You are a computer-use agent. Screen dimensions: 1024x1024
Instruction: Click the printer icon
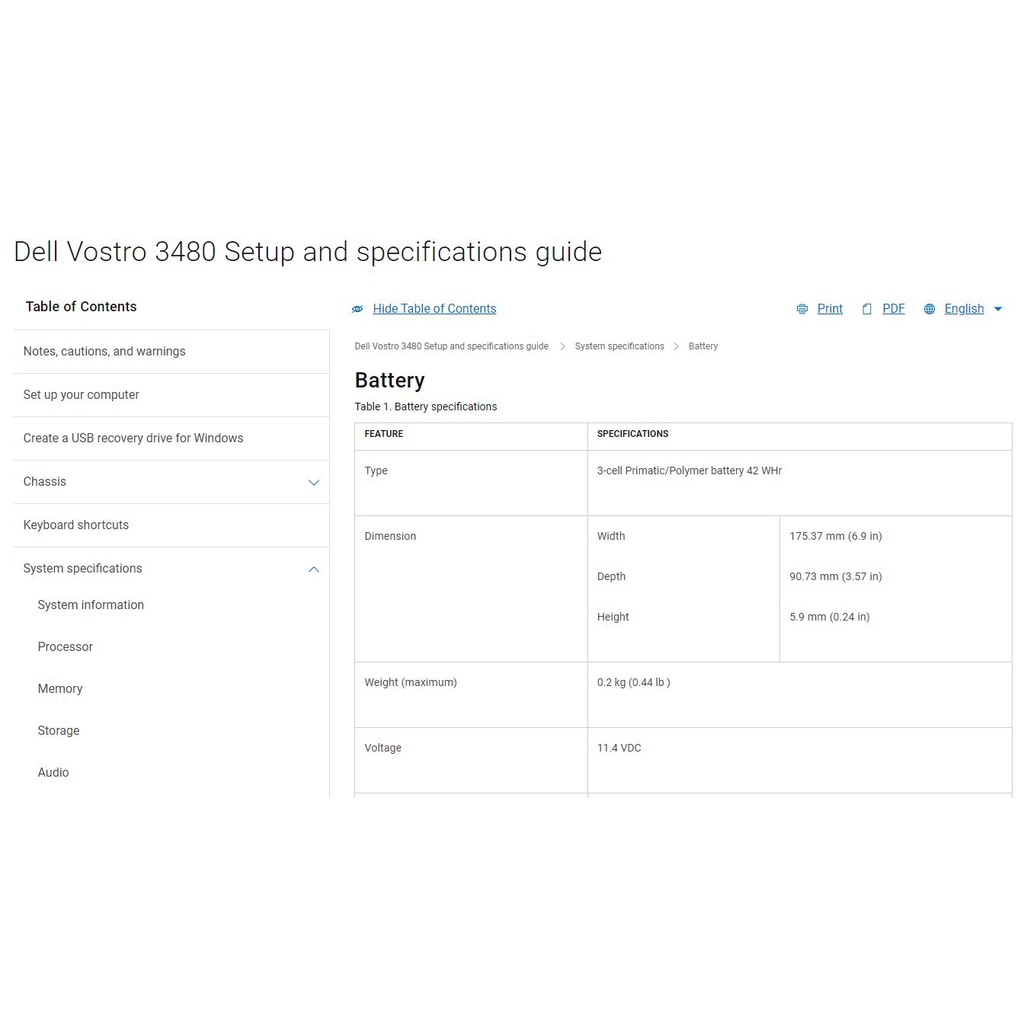802,309
